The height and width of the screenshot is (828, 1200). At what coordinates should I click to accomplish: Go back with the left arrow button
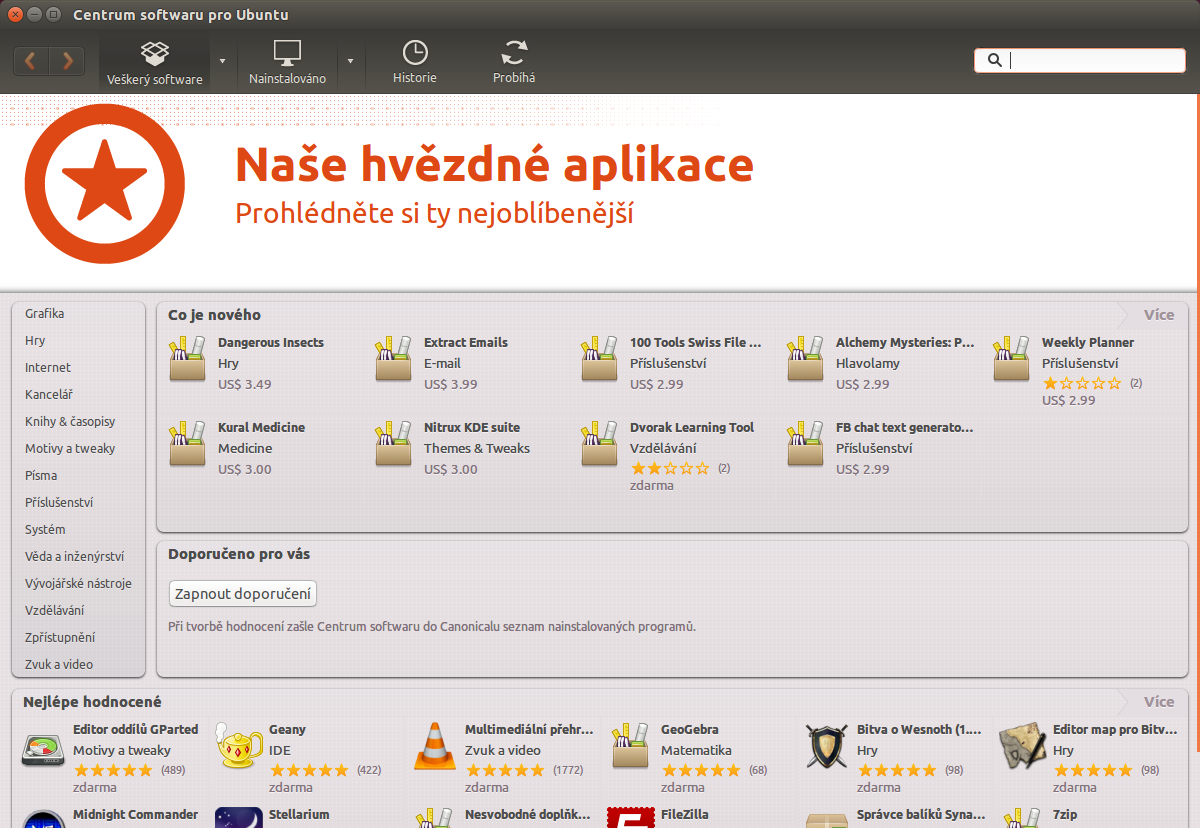(31, 61)
